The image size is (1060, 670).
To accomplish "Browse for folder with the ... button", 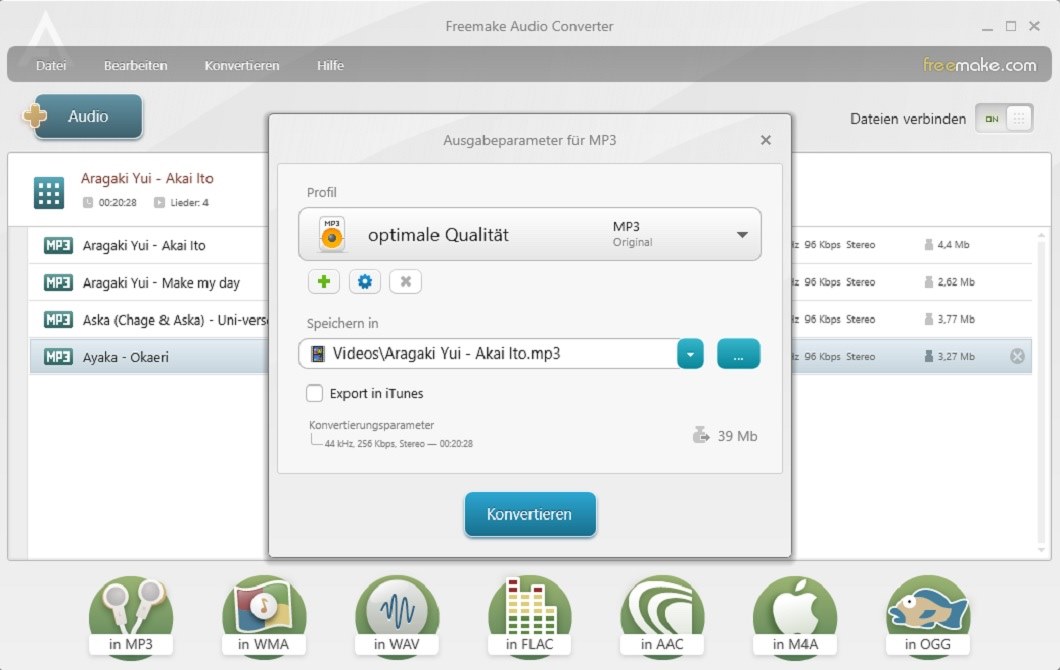I will 738,354.
